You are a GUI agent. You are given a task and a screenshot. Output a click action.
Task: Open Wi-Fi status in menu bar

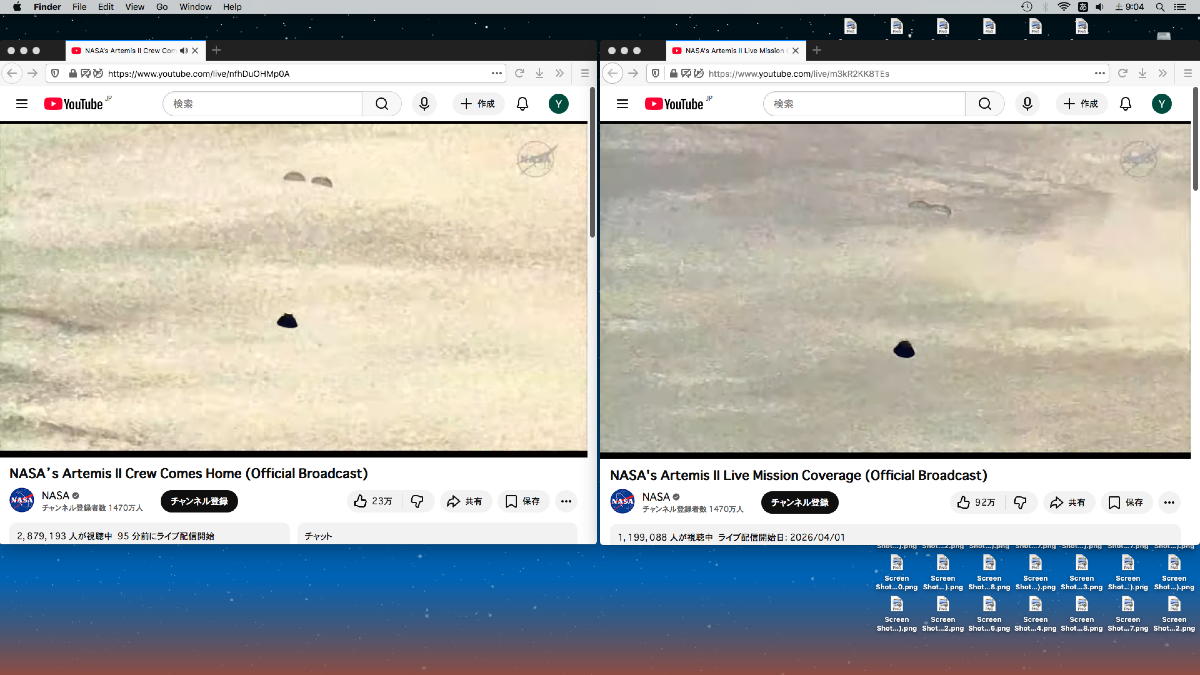coord(1064,7)
